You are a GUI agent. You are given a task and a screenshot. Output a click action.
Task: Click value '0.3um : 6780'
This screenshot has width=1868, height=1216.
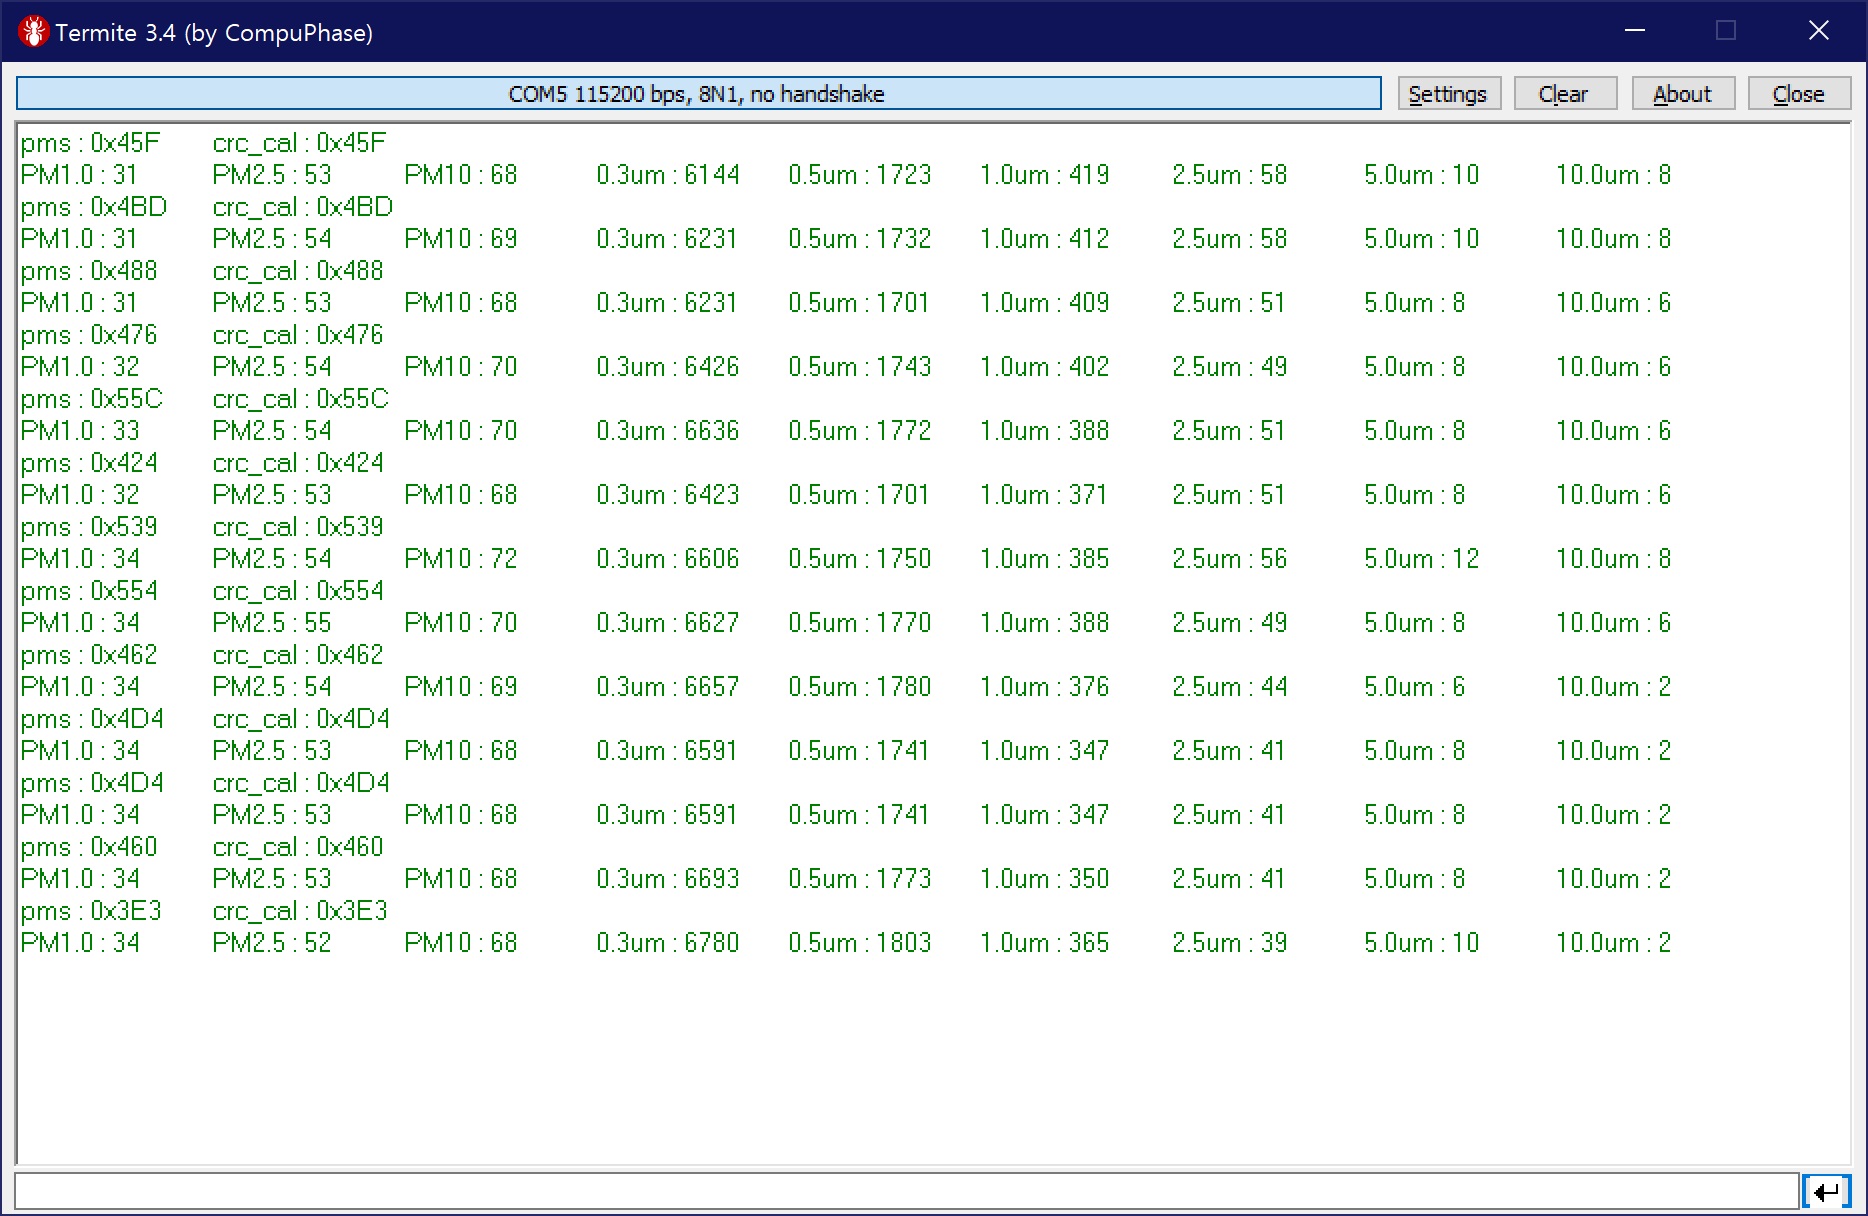(668, 943)
